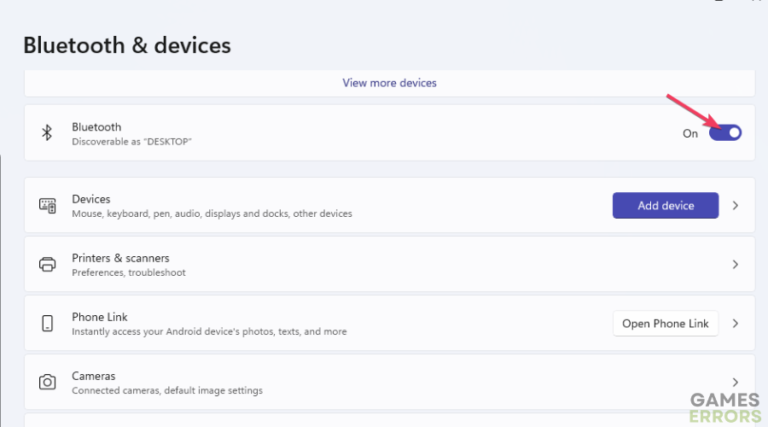Viewport: 768px width, 427px height.
Task: Click the 'Discoverable as DESKTOP' text
Action: (131, 142)
